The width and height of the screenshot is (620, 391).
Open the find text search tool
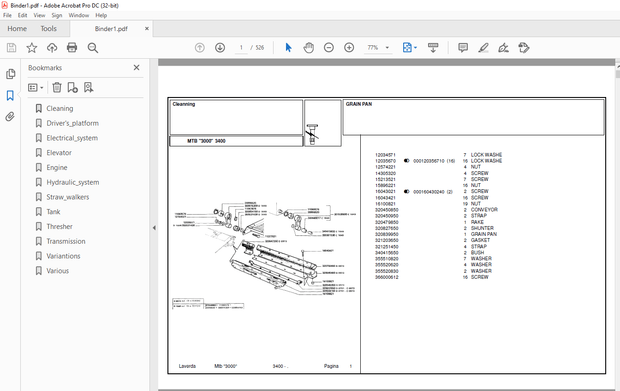pos(93,48)
